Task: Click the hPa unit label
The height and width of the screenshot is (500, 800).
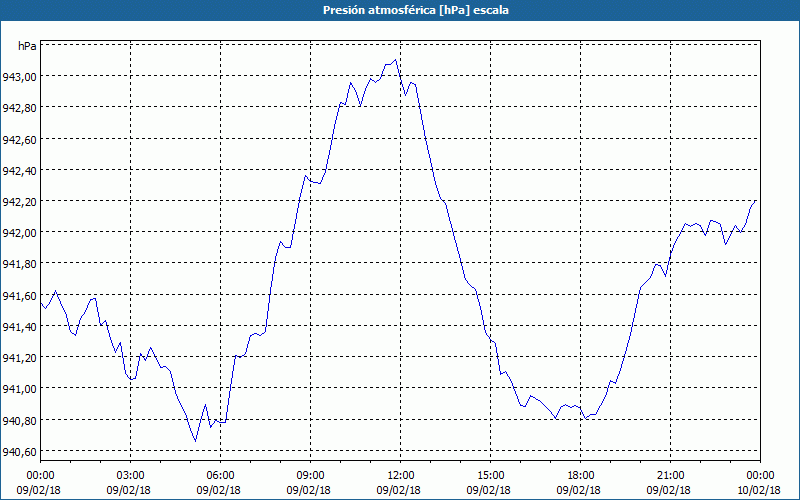Action: (x=27, y=46)
